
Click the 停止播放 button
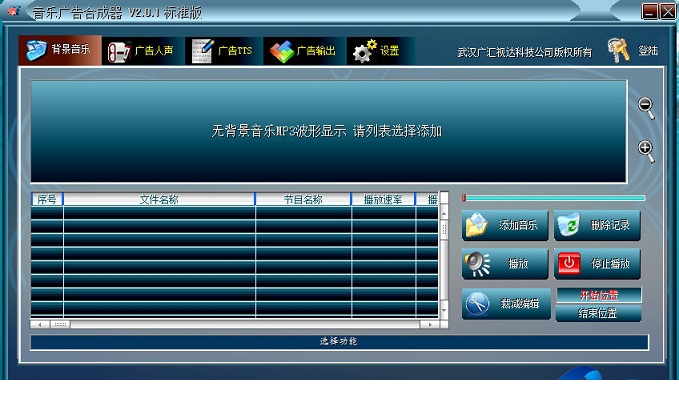click(x=597, y=263)
